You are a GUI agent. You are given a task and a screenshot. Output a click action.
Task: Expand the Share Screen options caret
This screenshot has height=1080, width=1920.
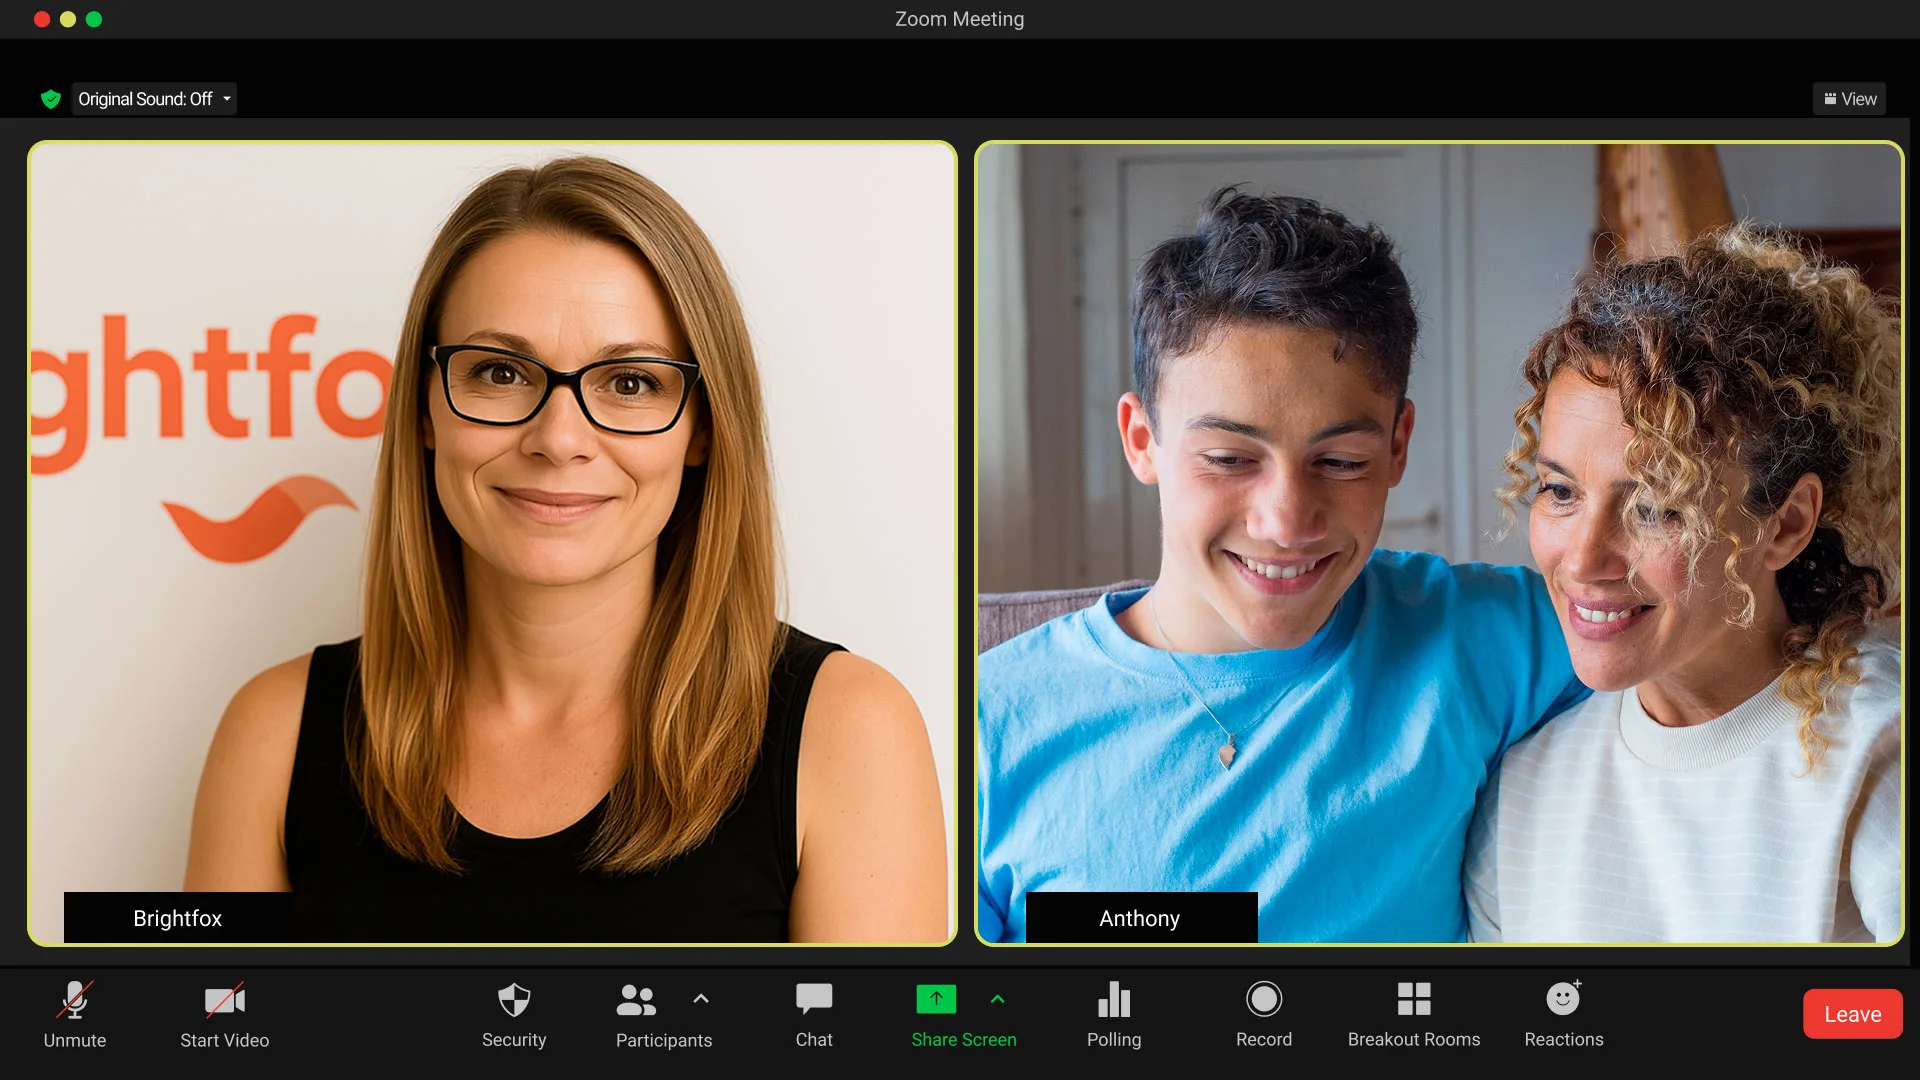click(997, 999)
